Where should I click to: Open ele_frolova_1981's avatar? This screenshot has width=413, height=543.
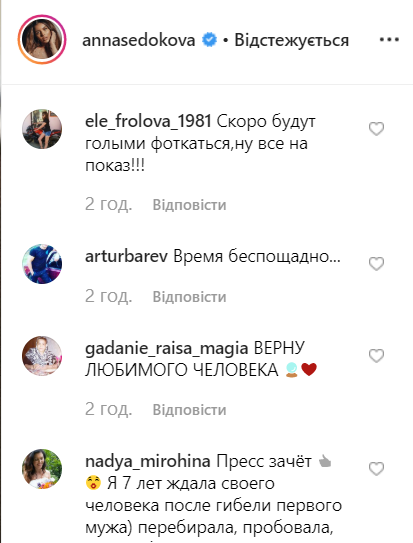click(x=42, y=129)
